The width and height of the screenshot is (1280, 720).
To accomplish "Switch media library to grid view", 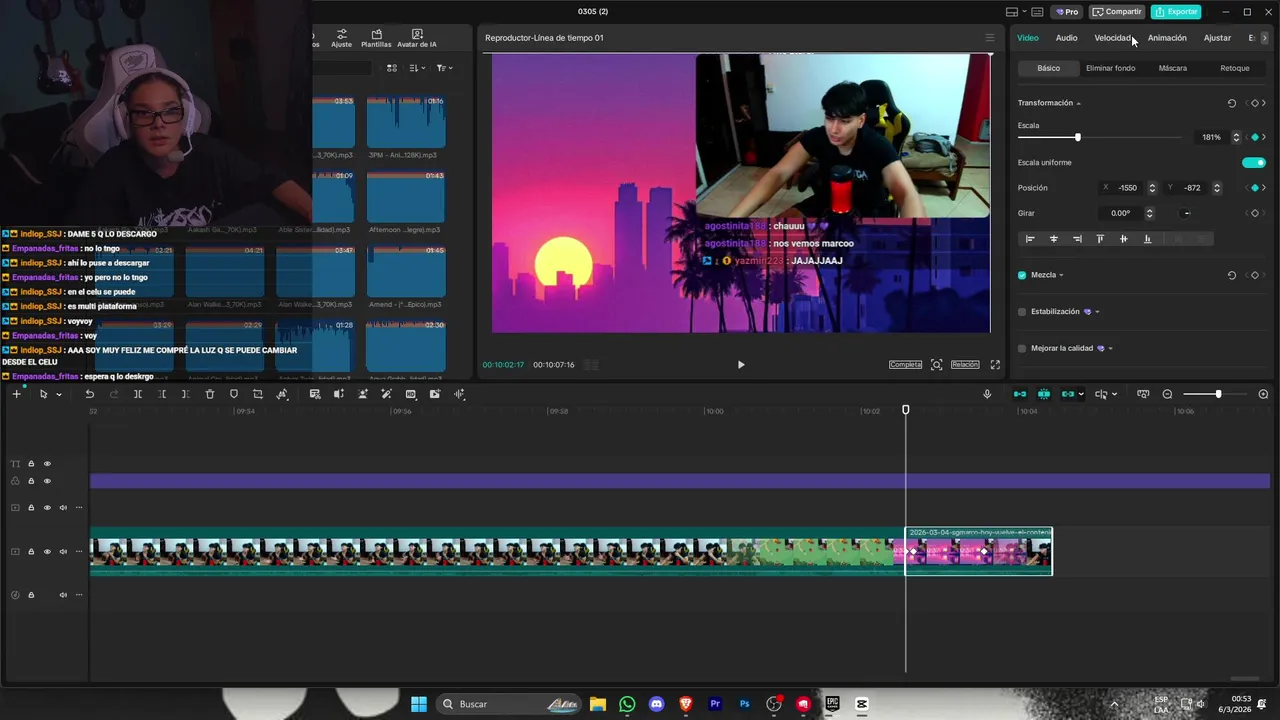I will (x=392, y=68).
